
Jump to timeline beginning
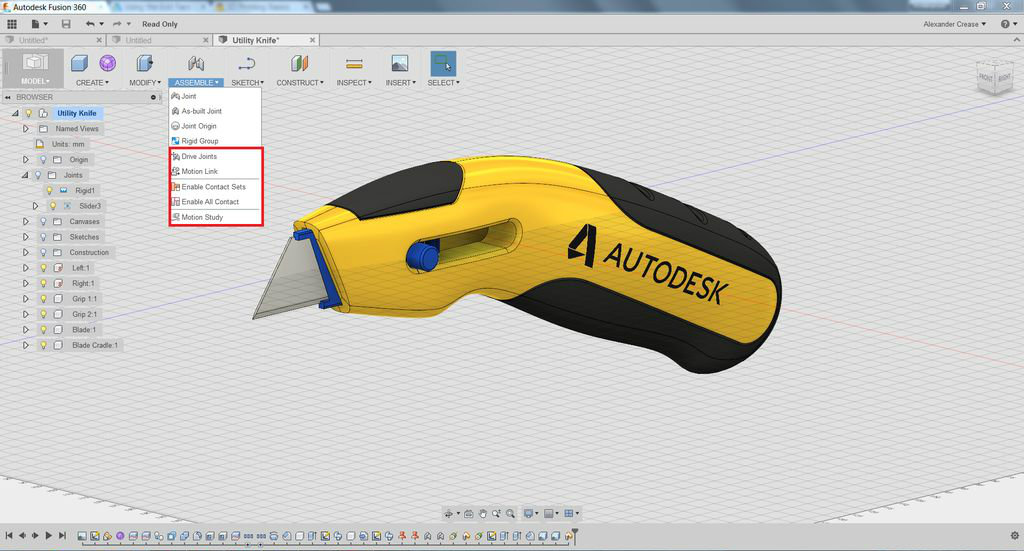click(8, 535)
